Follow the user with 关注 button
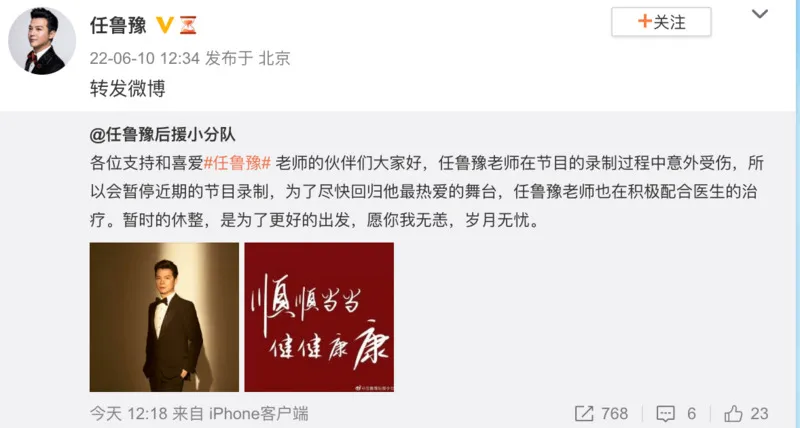The width and height of the screenshot is (800, 428). [661, 22]
